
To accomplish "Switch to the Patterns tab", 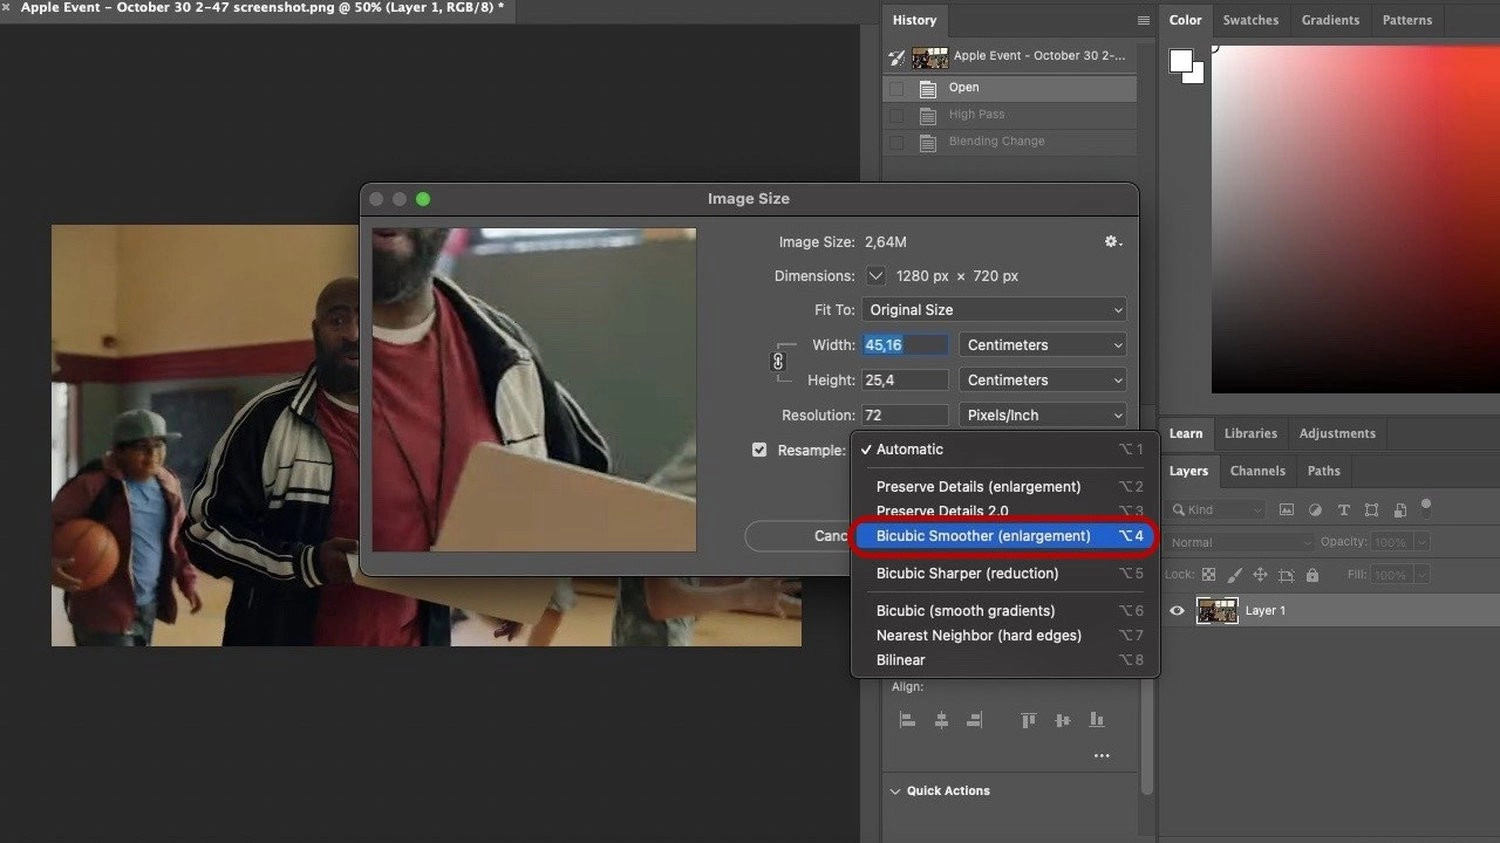I will [1407, 20].
